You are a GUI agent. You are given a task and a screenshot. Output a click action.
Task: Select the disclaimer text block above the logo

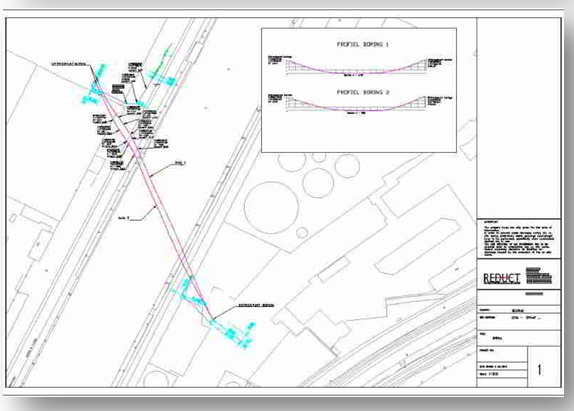(x=518, y=239)
